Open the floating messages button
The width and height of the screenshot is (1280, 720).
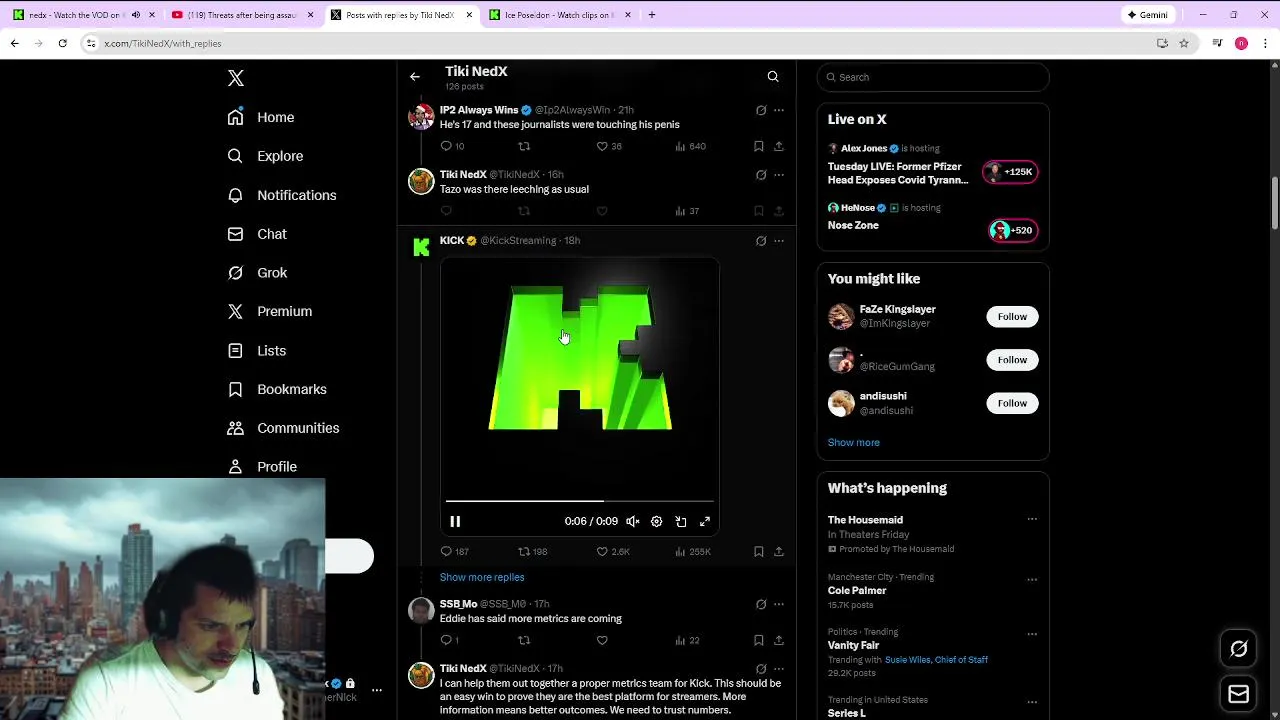[x=1239, y=694]
